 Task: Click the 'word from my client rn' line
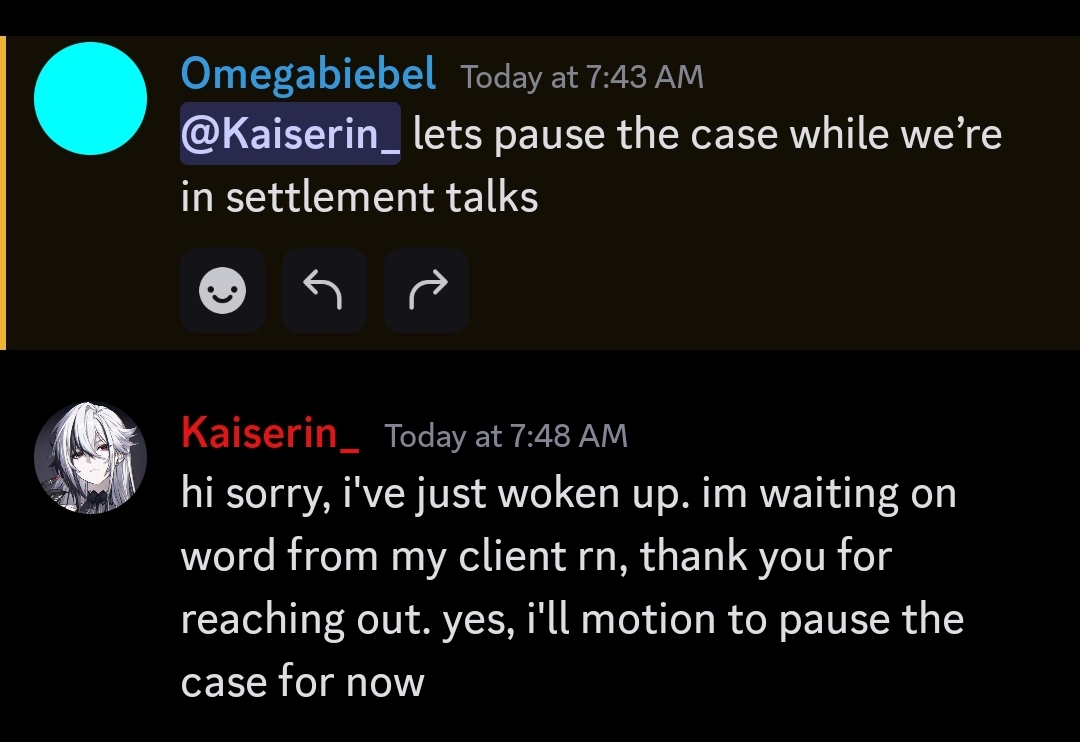point(404,556)
